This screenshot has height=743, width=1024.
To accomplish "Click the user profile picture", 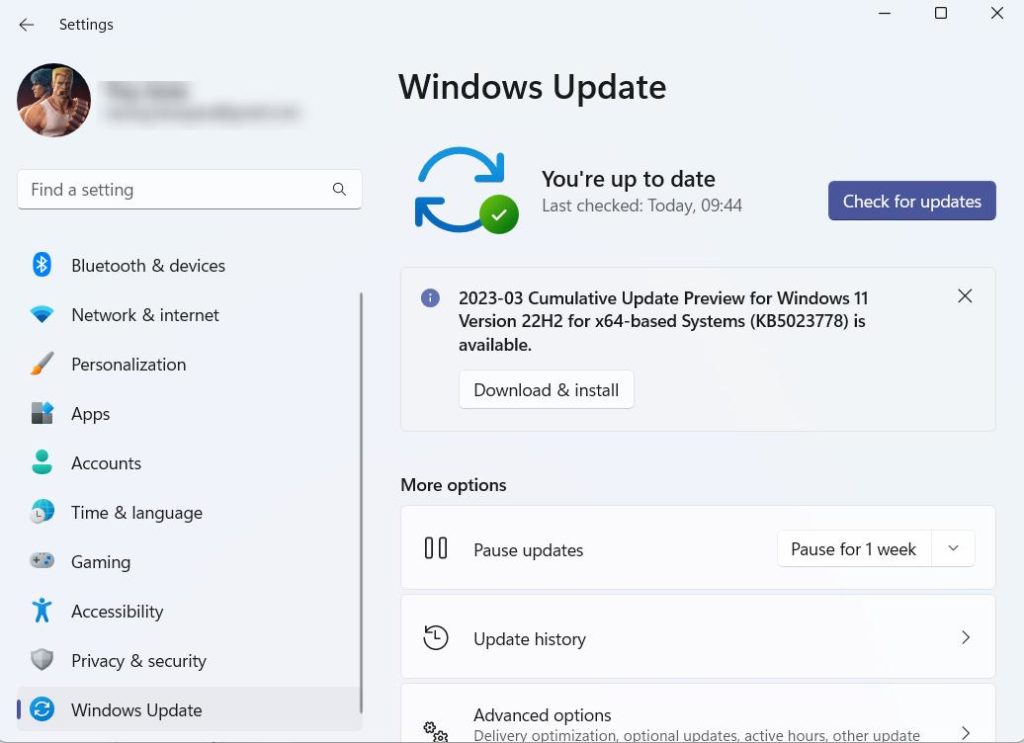I will pos(54,100).
